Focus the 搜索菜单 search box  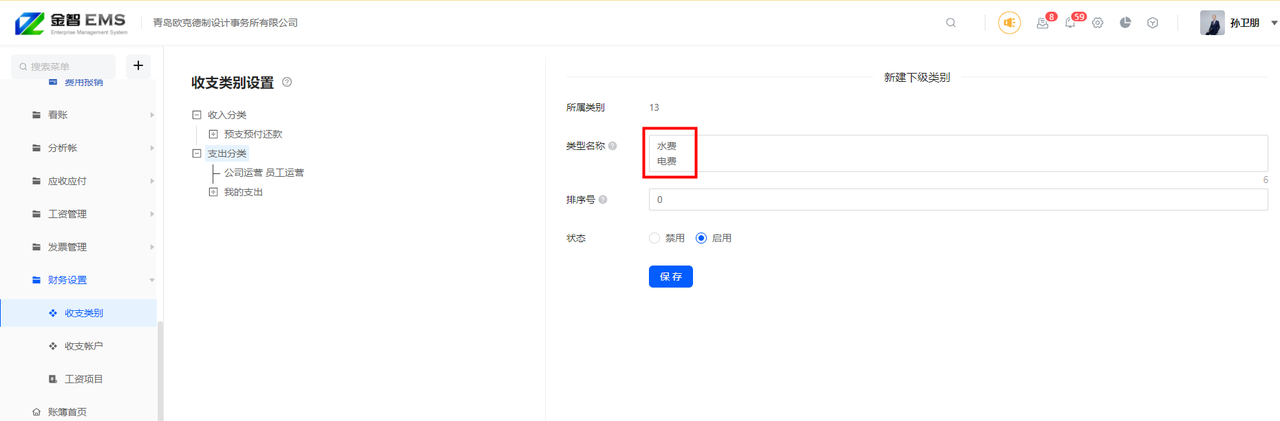pos(63,66)
